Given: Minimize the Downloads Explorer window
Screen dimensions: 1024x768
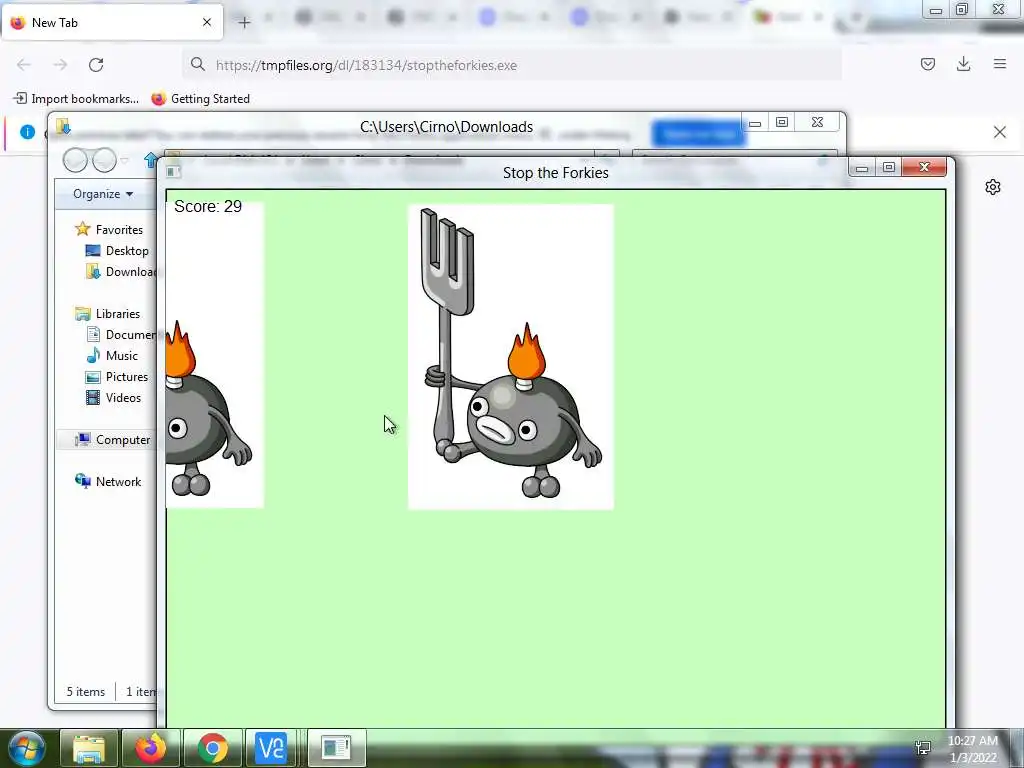Looking at the screenshot, I should pos(755,123).
